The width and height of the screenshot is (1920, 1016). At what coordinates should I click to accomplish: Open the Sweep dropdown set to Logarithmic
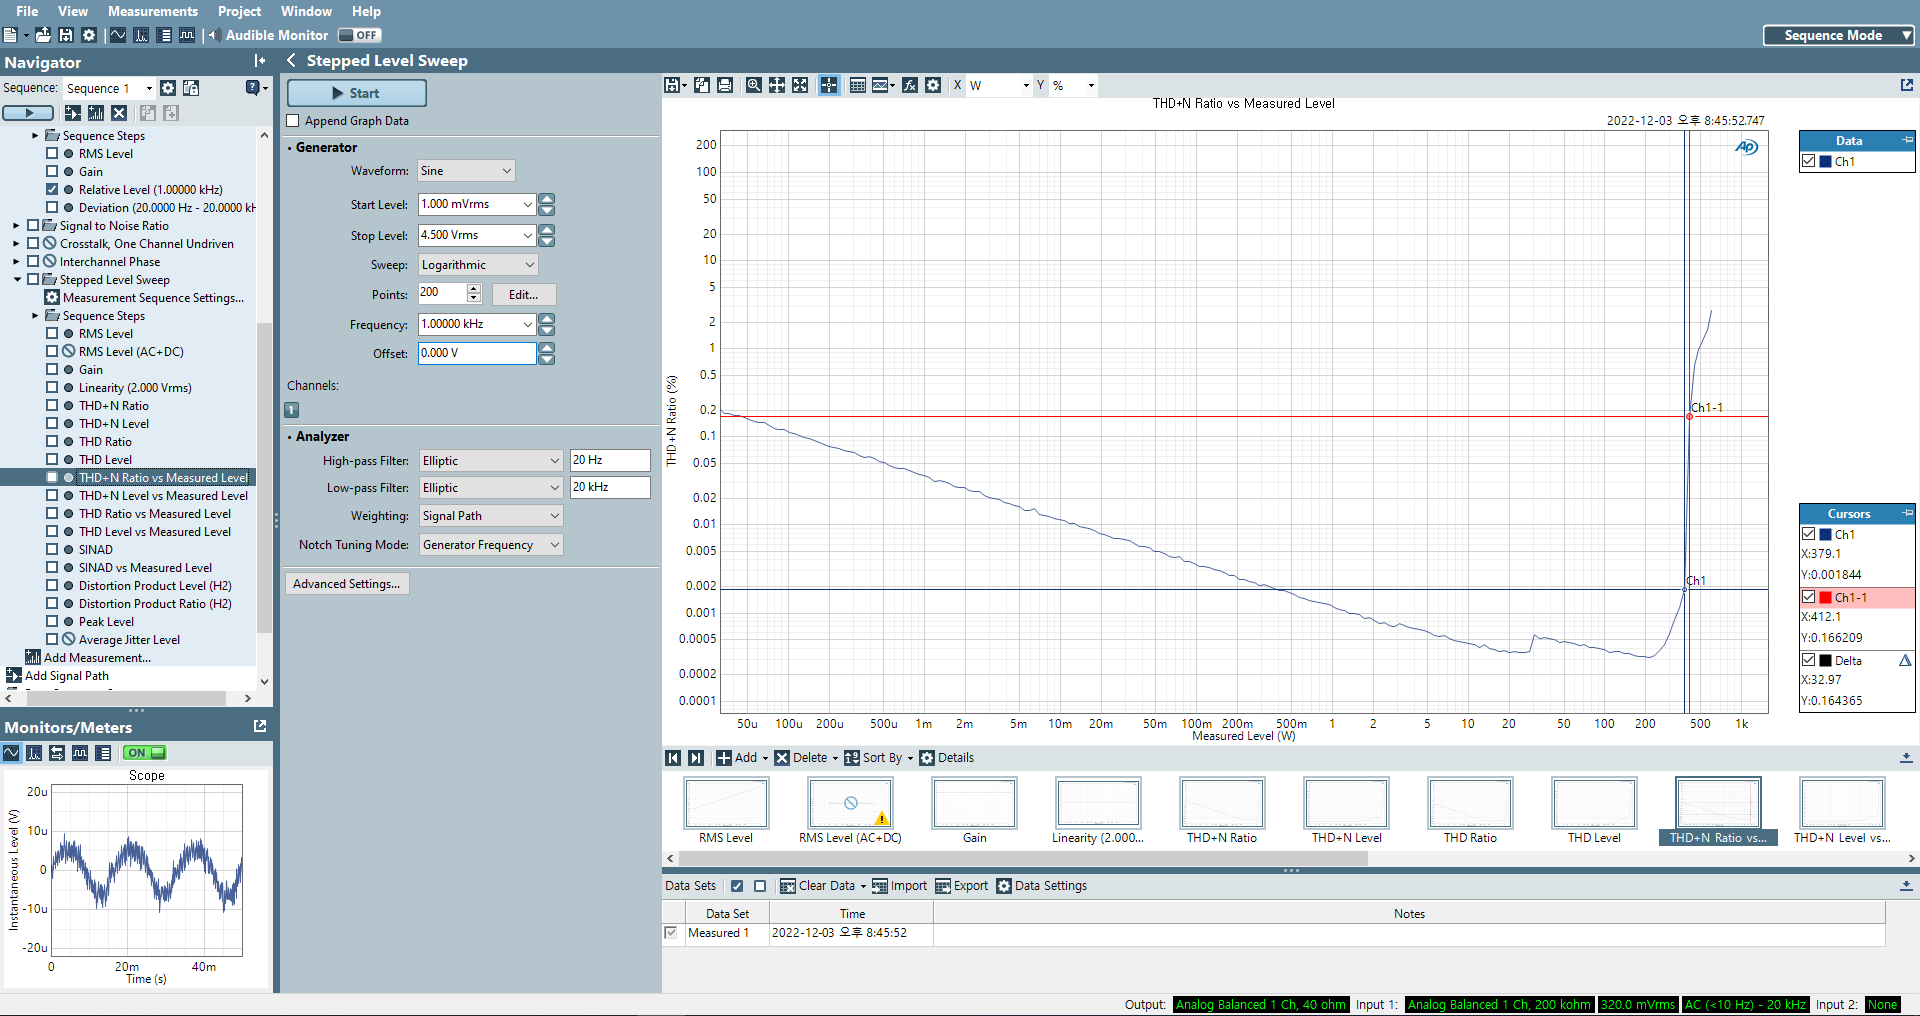pyautogui.click(x=478, y=265)
